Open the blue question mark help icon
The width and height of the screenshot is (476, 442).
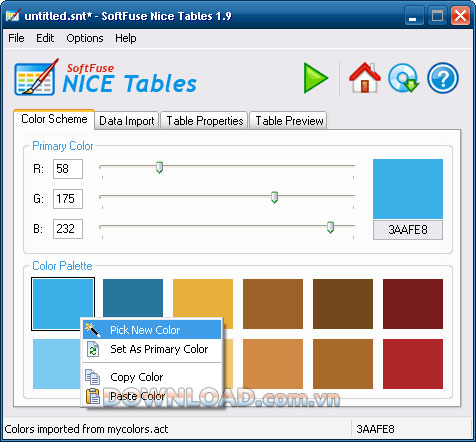[443, 78]
